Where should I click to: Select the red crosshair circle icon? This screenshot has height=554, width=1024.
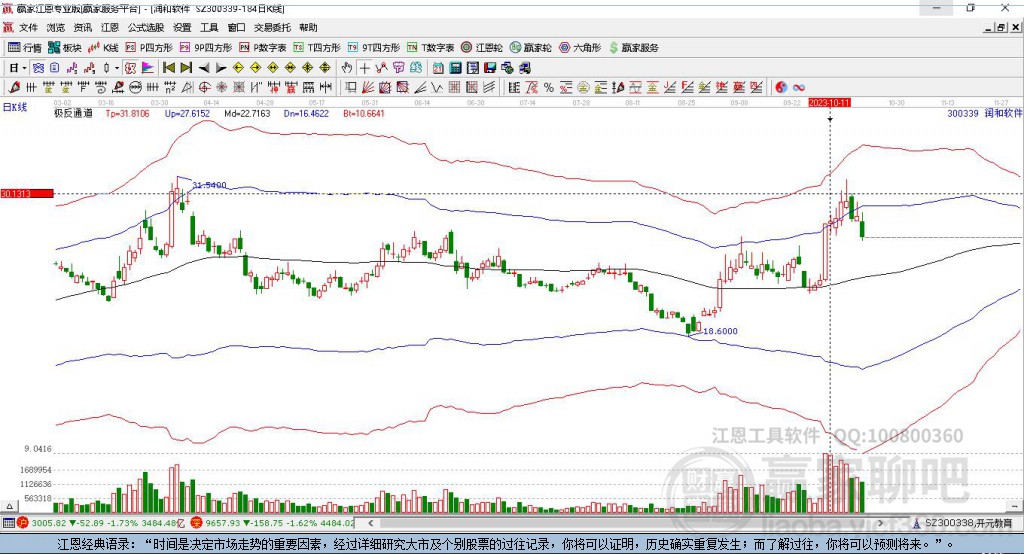coord(204,88)
